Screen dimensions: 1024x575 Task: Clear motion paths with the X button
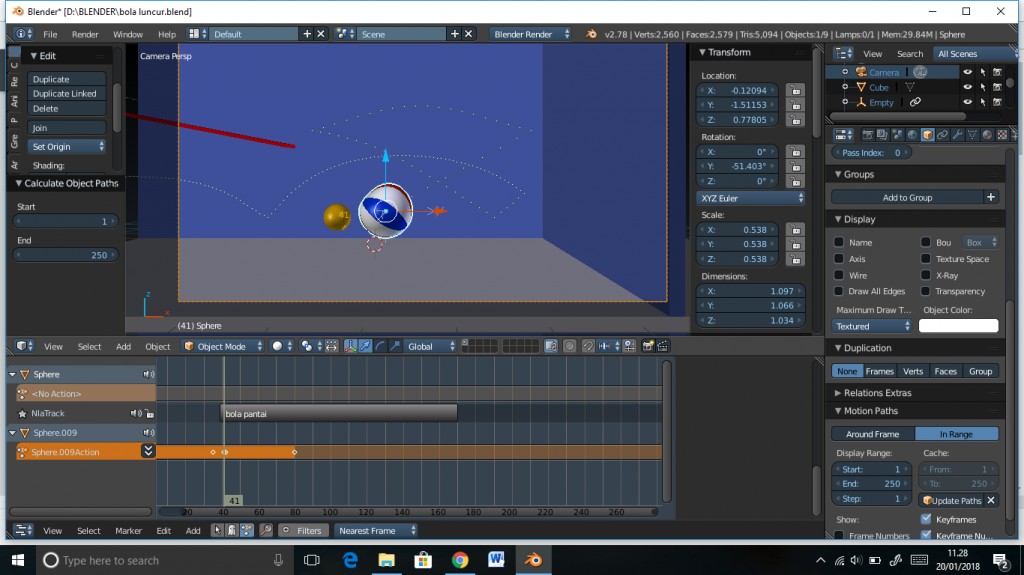coord(991,500)
